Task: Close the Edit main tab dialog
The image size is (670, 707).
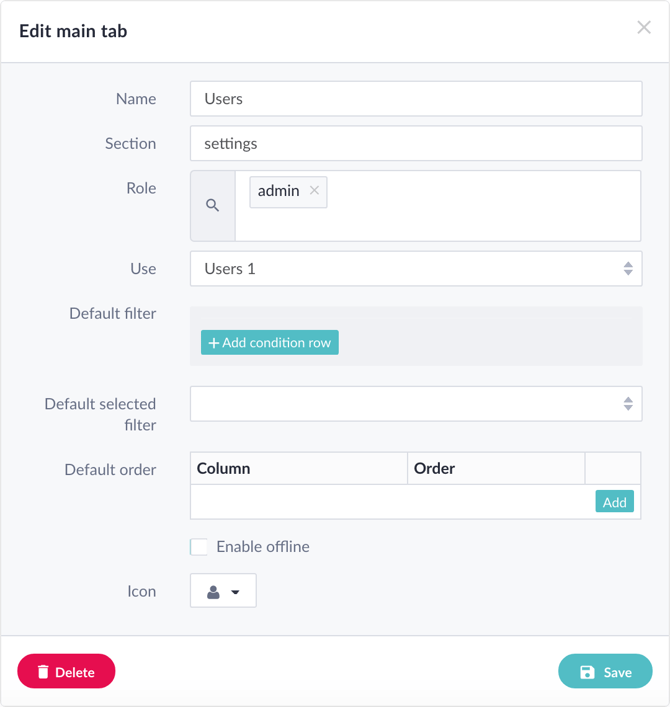Action: point(644,28)
